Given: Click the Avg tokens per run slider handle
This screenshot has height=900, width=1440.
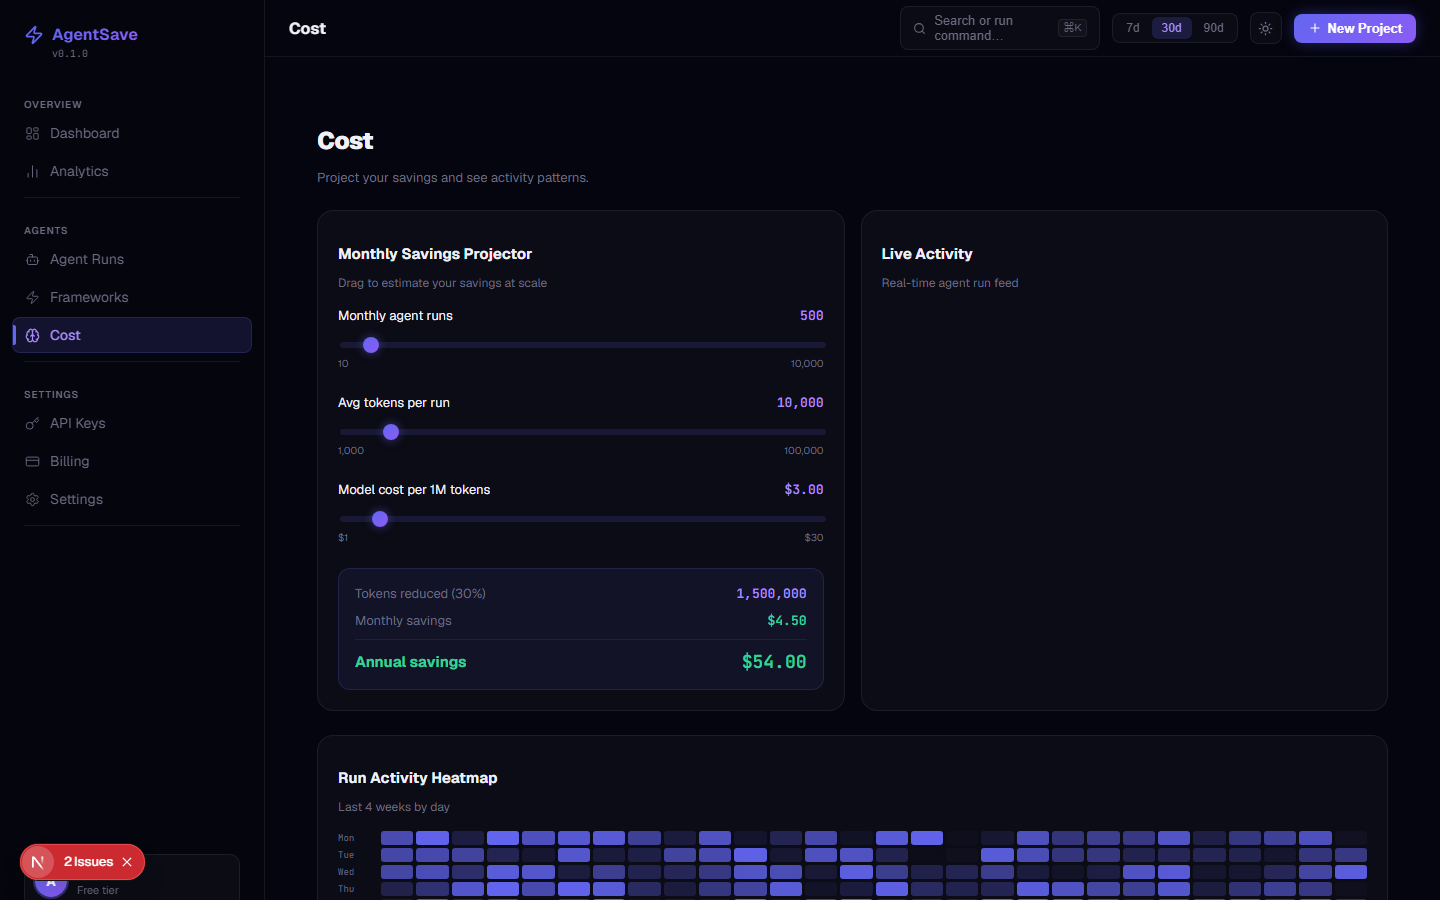Looking at the screenshot, I should 391,432.
